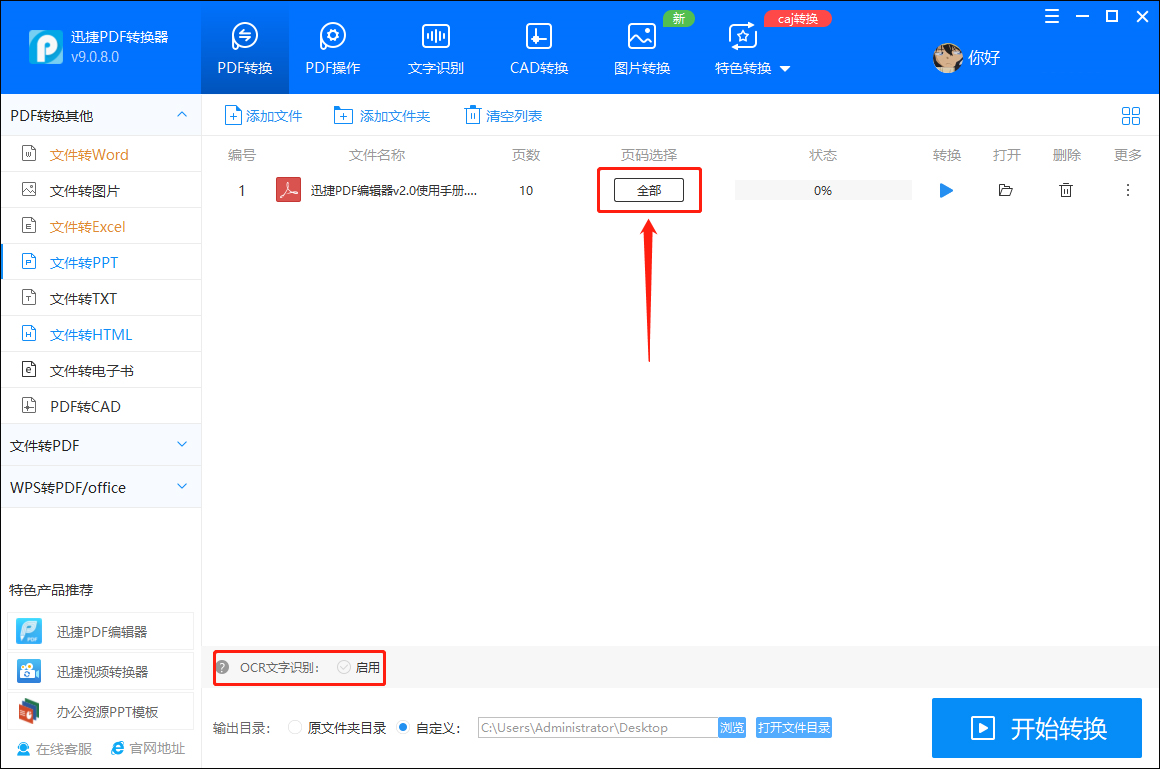Click the 0% progress bar
Viewport: 1160px width, 769px height.
[x=823, y=190]
